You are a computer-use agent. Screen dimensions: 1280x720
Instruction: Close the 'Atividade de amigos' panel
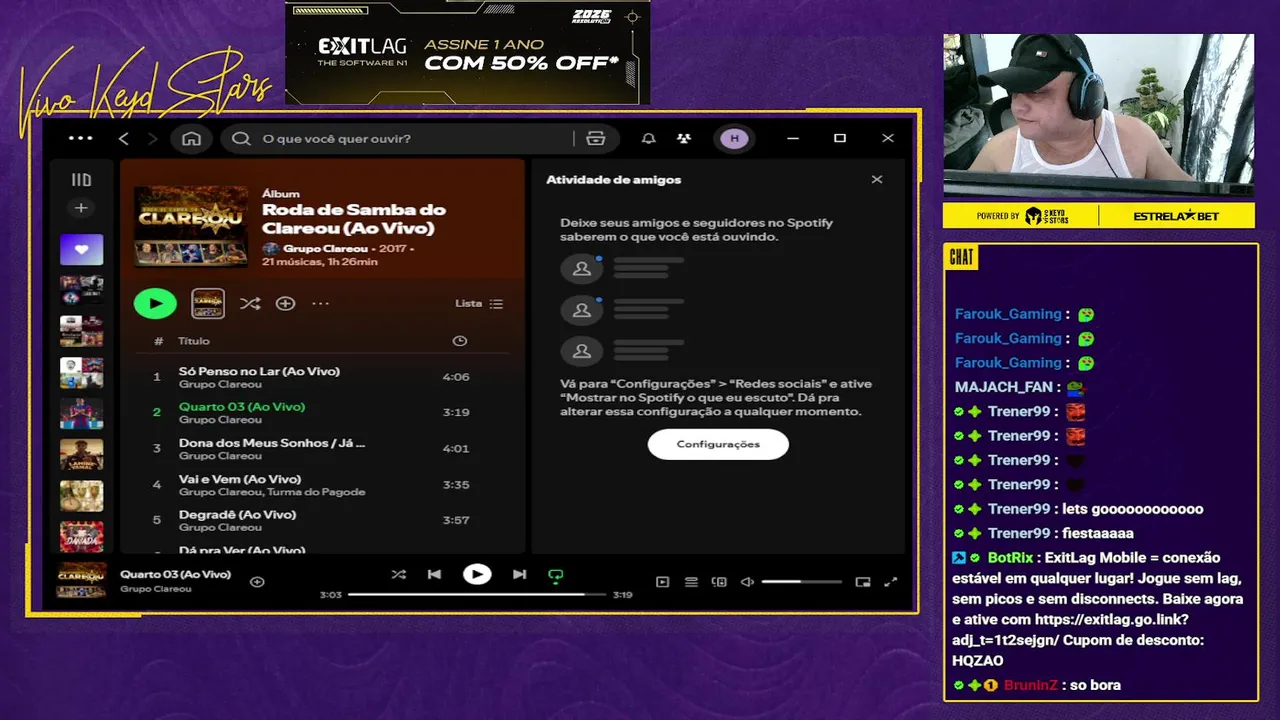(877, 180)
